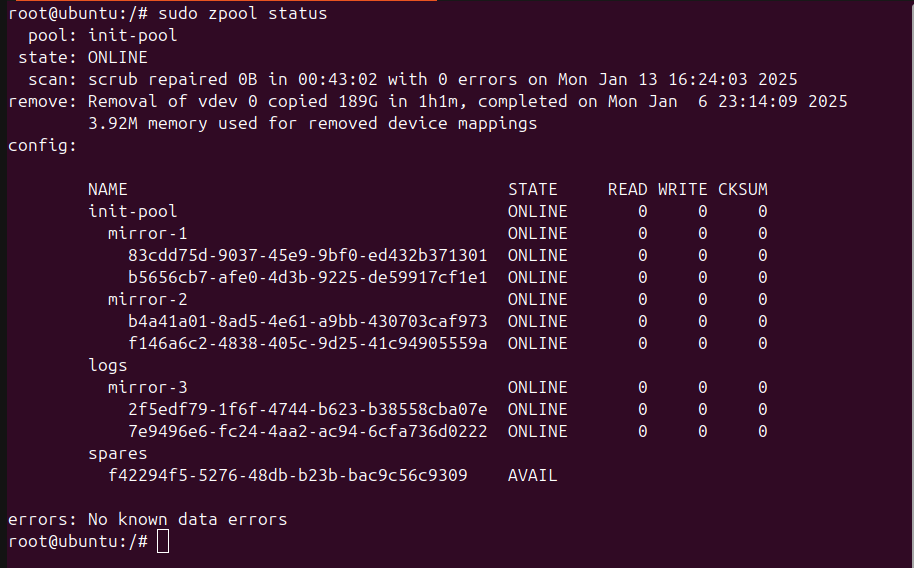The width and height of the screenshot is (914, 568).
Task: Click the 'STATE' column header
Action: (x=532, y=190)
